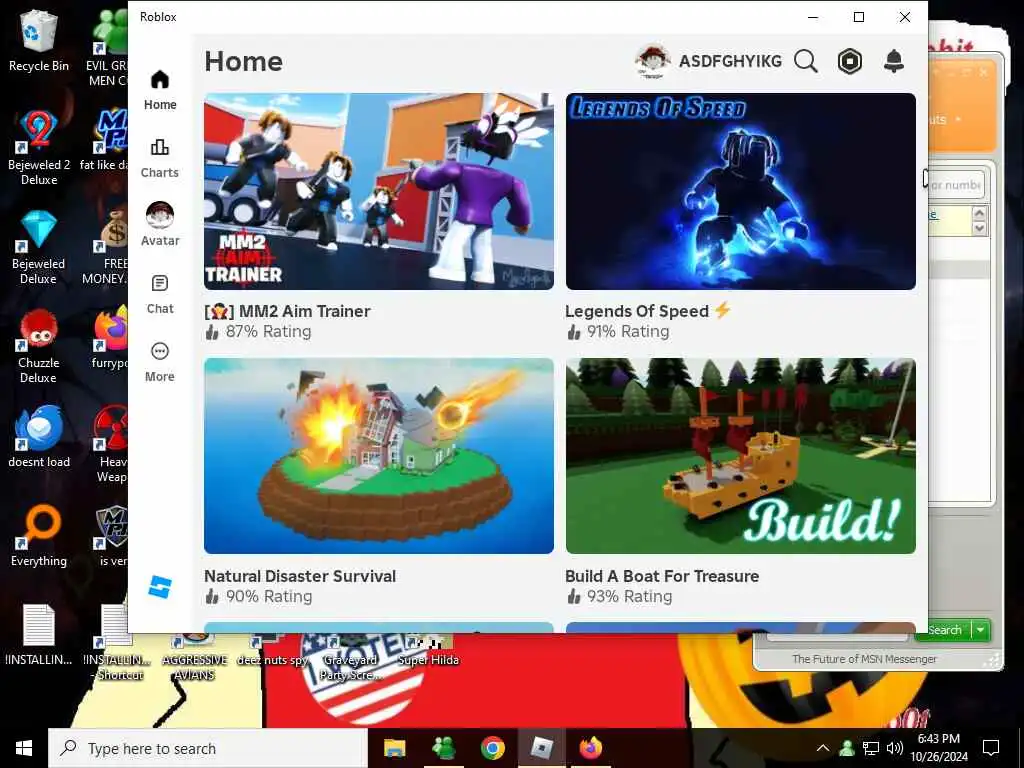1024x768 pixels.
Task: Click the search magnifier in the Roblox header
Action: click(806, 61)
